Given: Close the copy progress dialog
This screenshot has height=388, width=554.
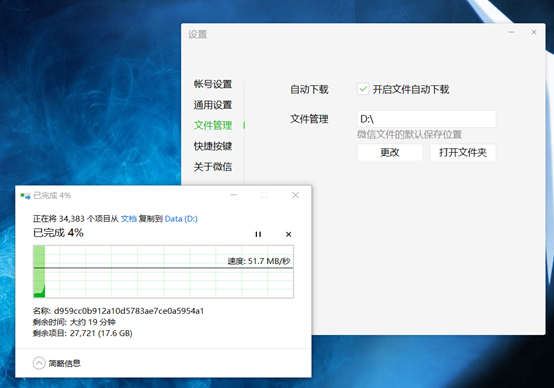Looking at the screenshot, I should pyautogui.click(x=295, y=195).
